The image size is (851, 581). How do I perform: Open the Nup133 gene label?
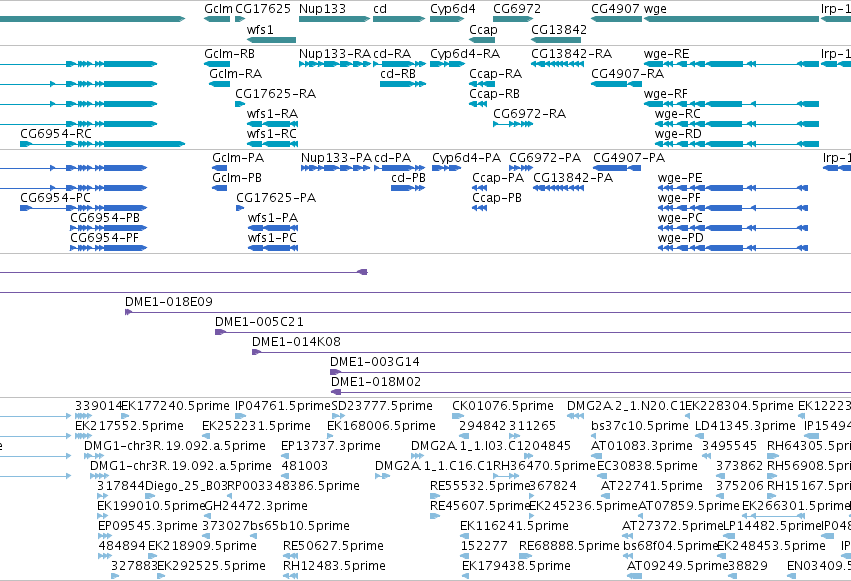click(x=322, y=9)
